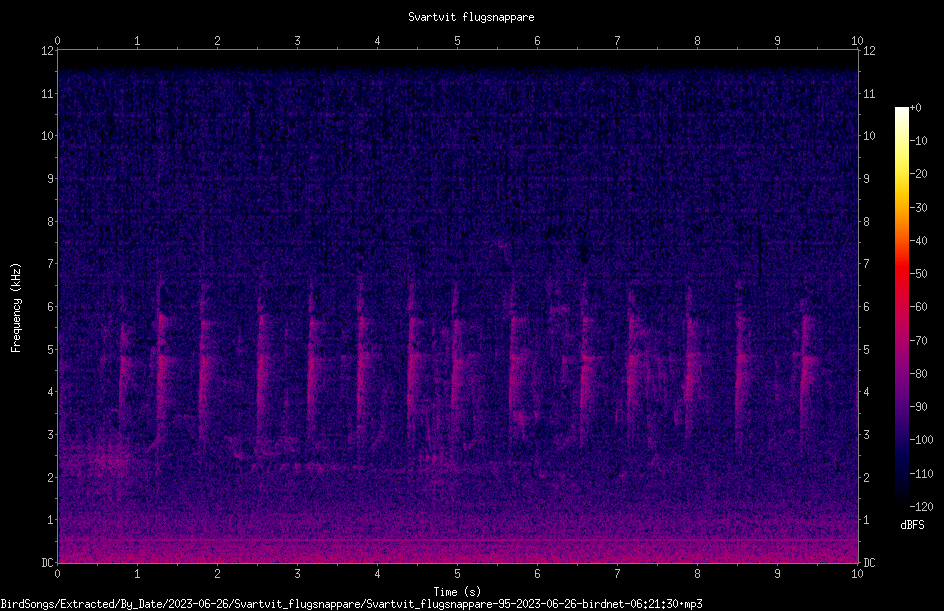Screen dimensions: 944x611
Task: Click 'DC' on the frequency axis nearest the colorbar
Action: tap(869, 563)
